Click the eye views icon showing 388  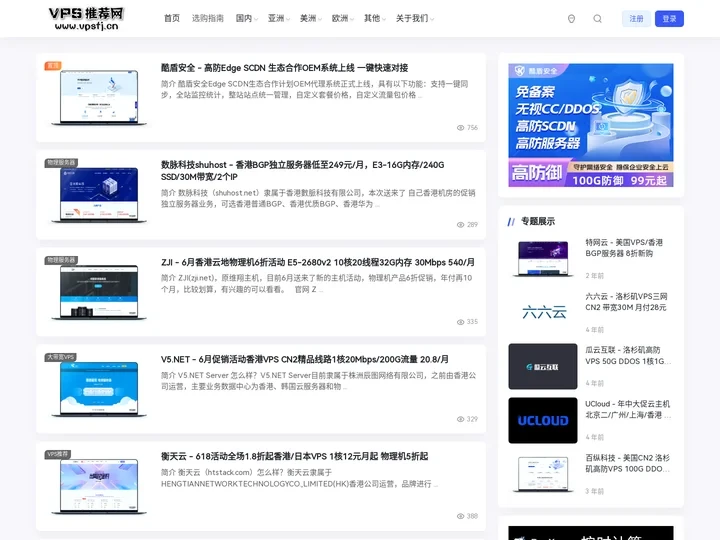tap(461, 516)
